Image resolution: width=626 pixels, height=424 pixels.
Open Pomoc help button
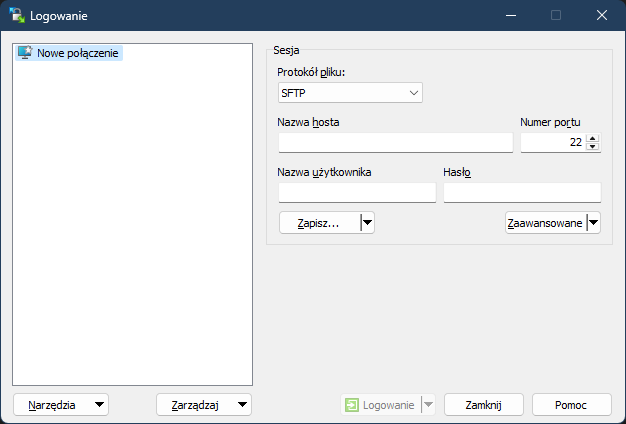click(571, 405)
